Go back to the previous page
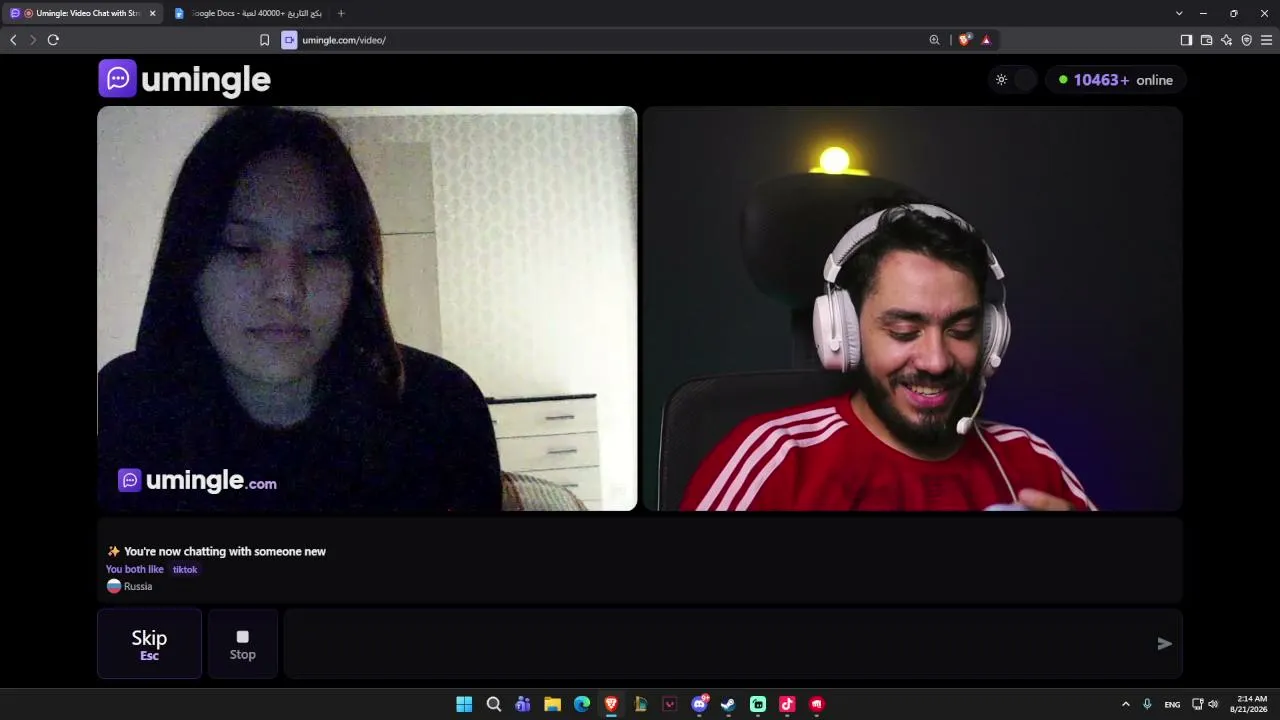This screenshot has height=720, width=1280. click(x=13, y=40)
